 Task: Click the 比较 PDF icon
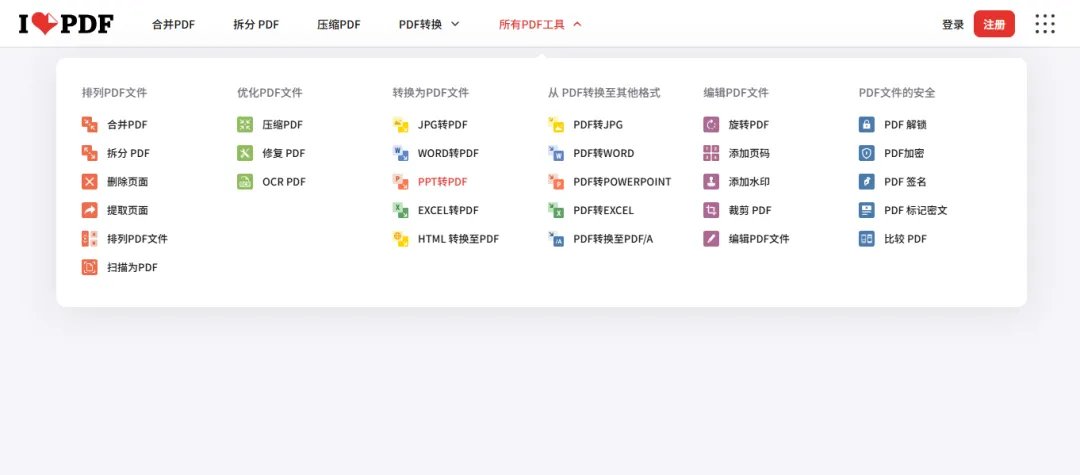[866, 239]
